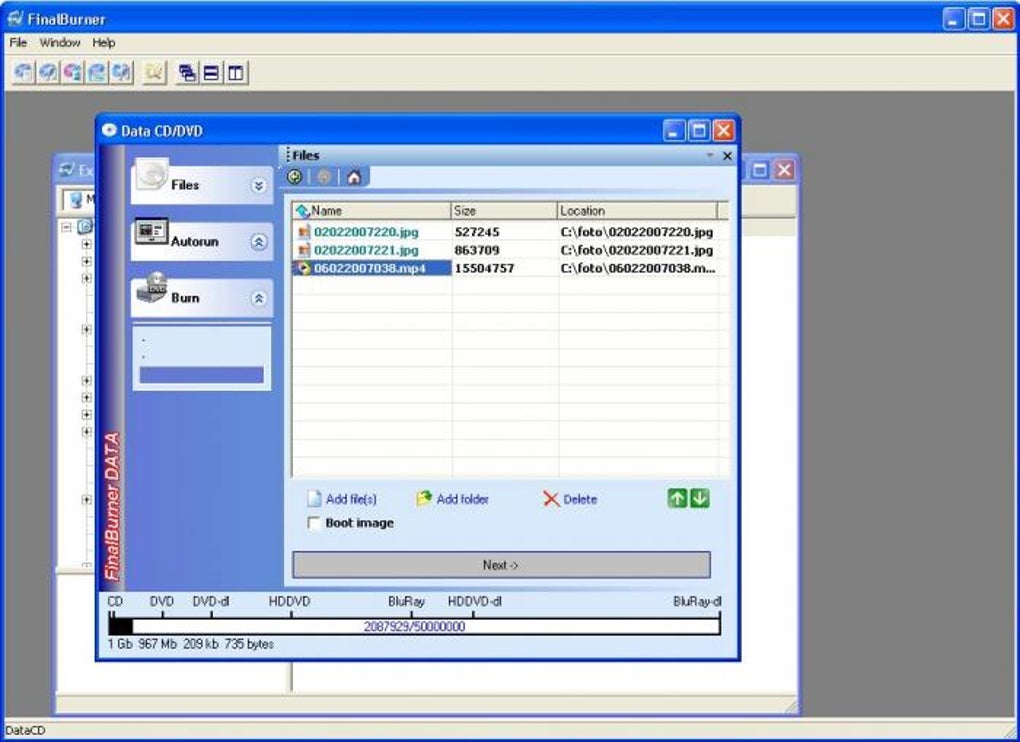
Task: Click the total size text under capacity bar
Action: pos(191,644)
